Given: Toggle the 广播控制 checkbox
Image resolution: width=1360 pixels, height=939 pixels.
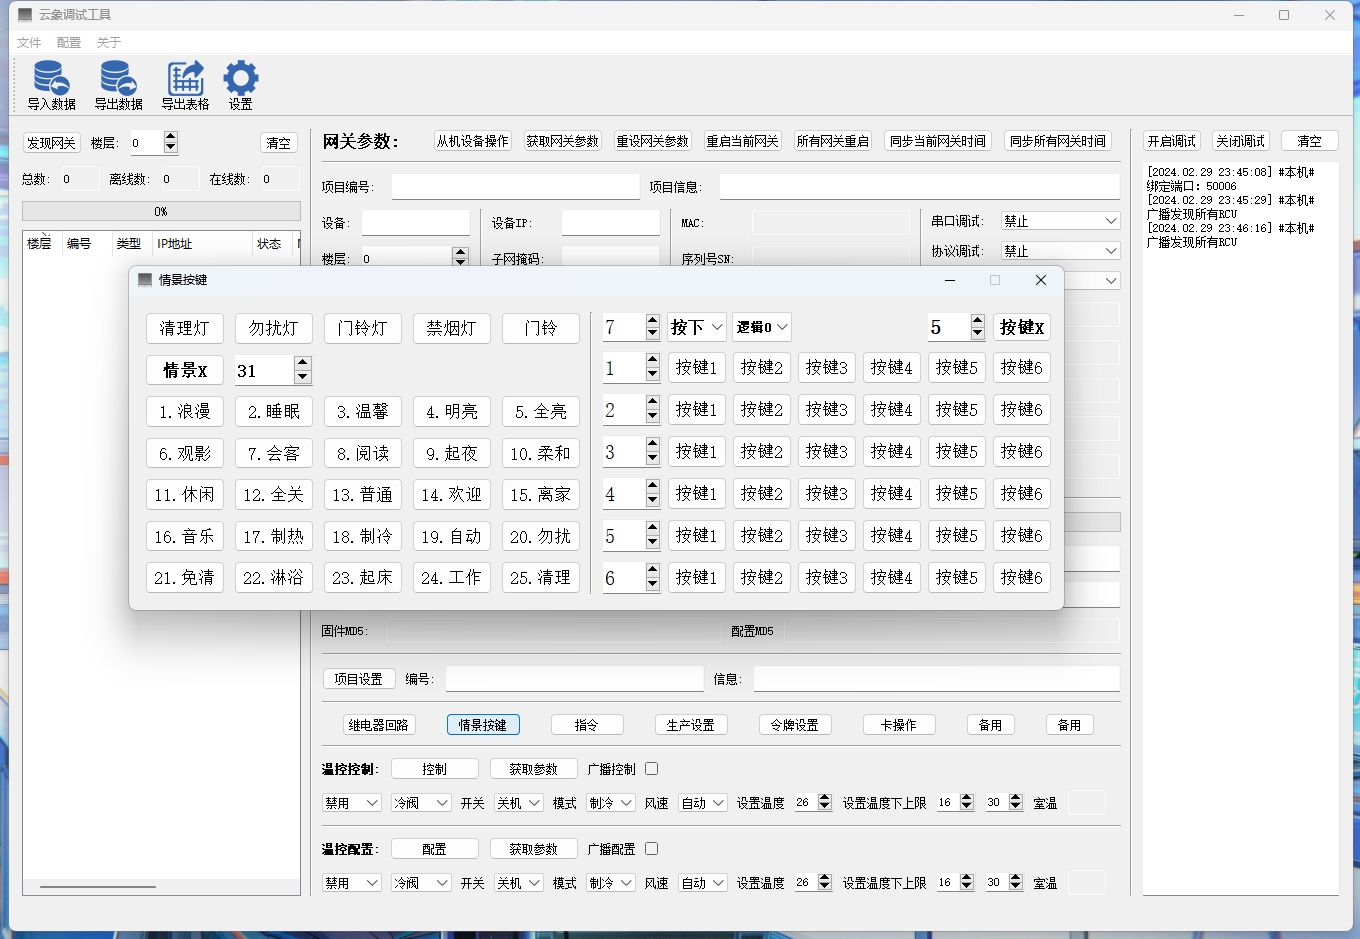Looking at the screenshot, I should click(x=652, y=769).
